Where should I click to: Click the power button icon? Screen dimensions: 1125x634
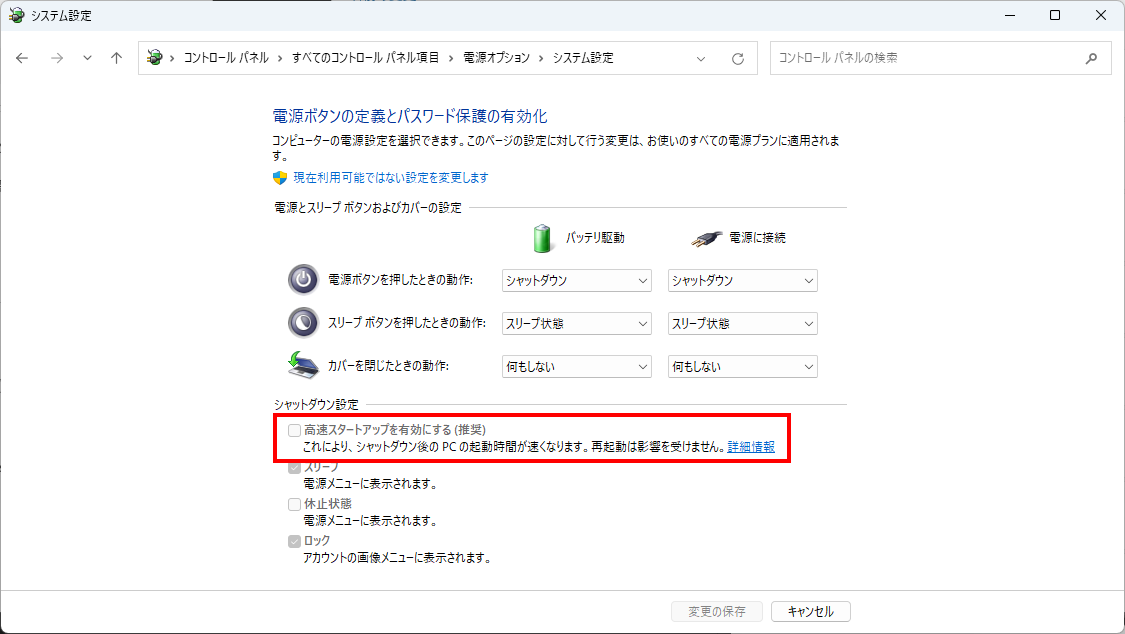point(303,280)
